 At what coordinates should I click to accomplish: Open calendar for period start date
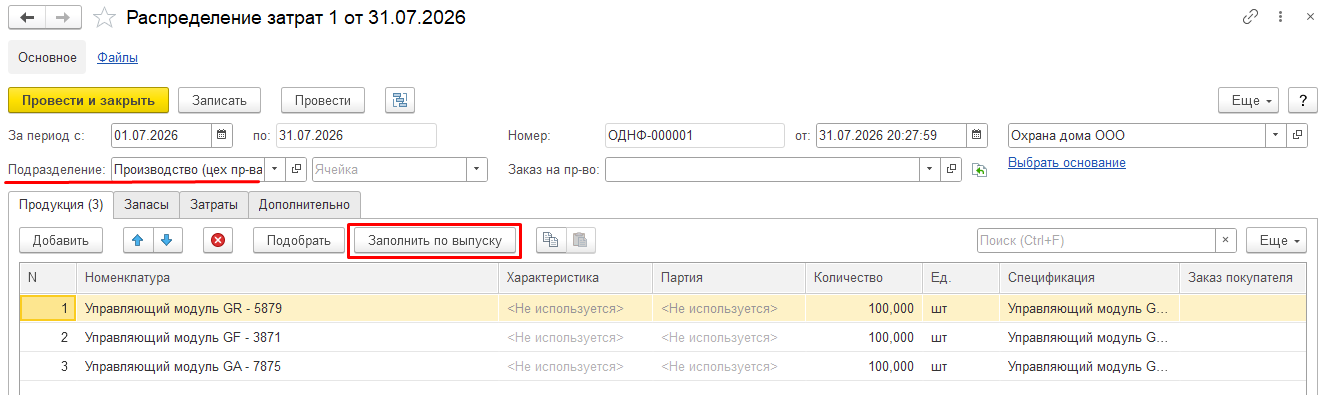(223, 135)
